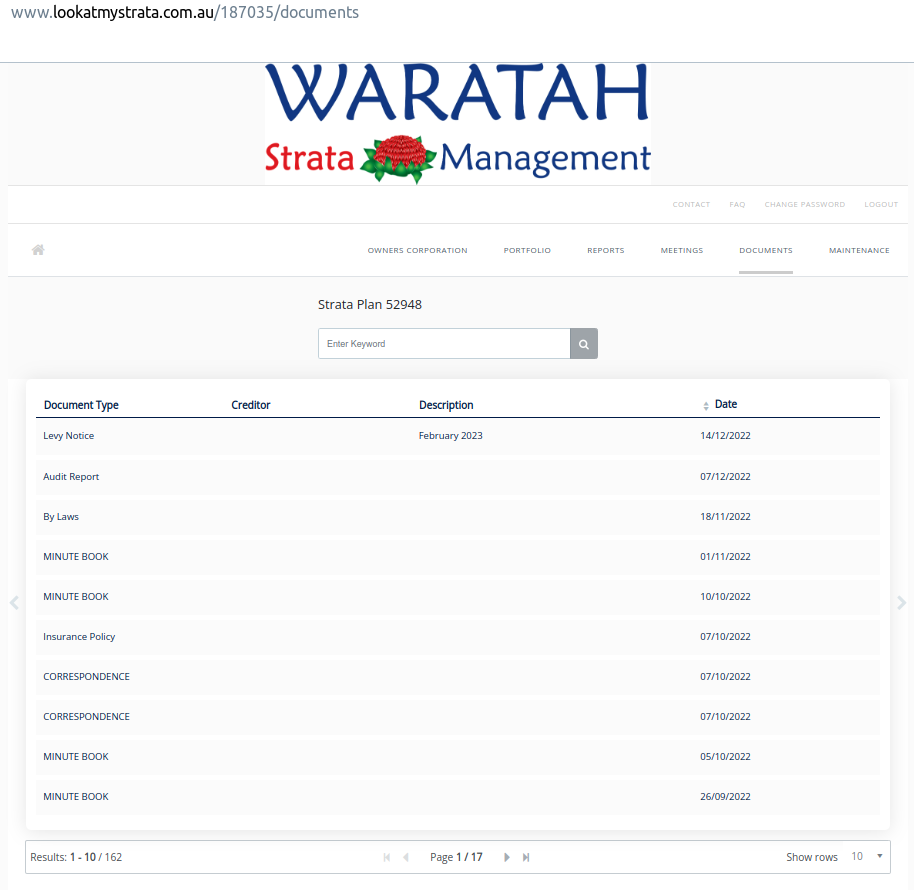914x890 pixels.
Task: Click the date 14/12/2022
Action: pos(725,436)
